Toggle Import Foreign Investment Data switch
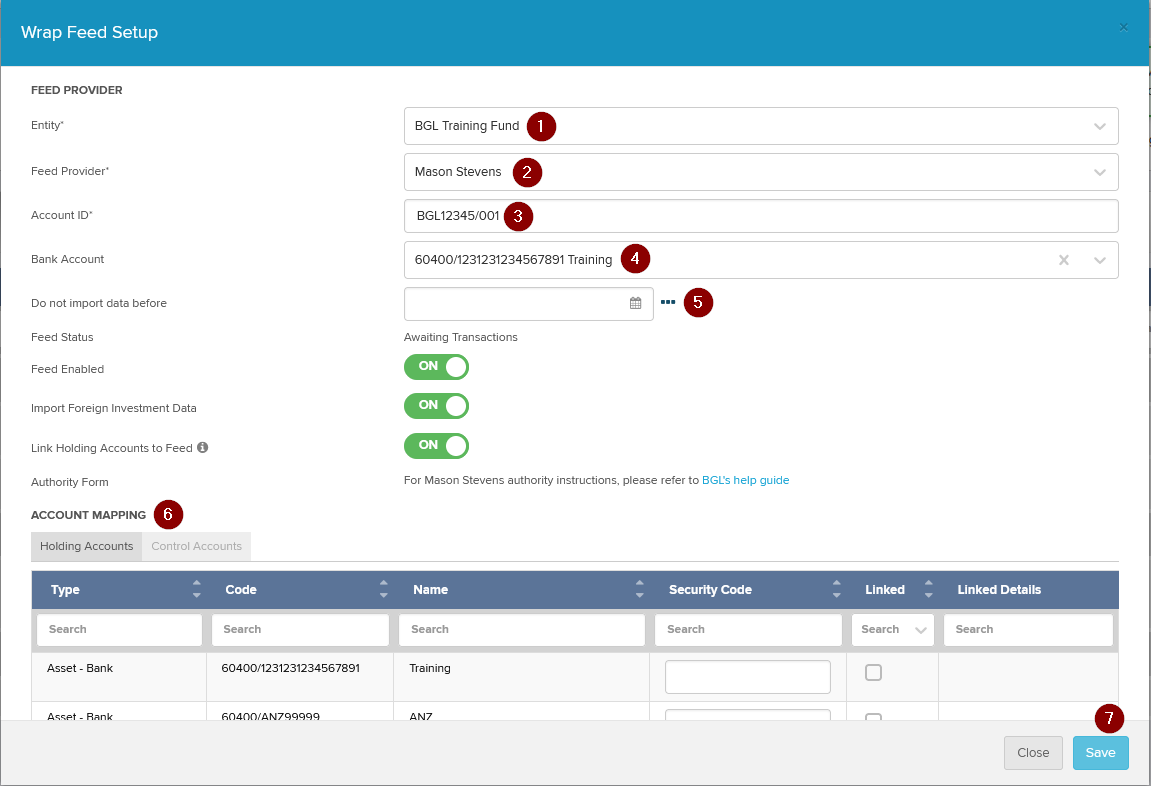Image resolution: width=1151 pixels, height=786 pixels. point(436,406)
